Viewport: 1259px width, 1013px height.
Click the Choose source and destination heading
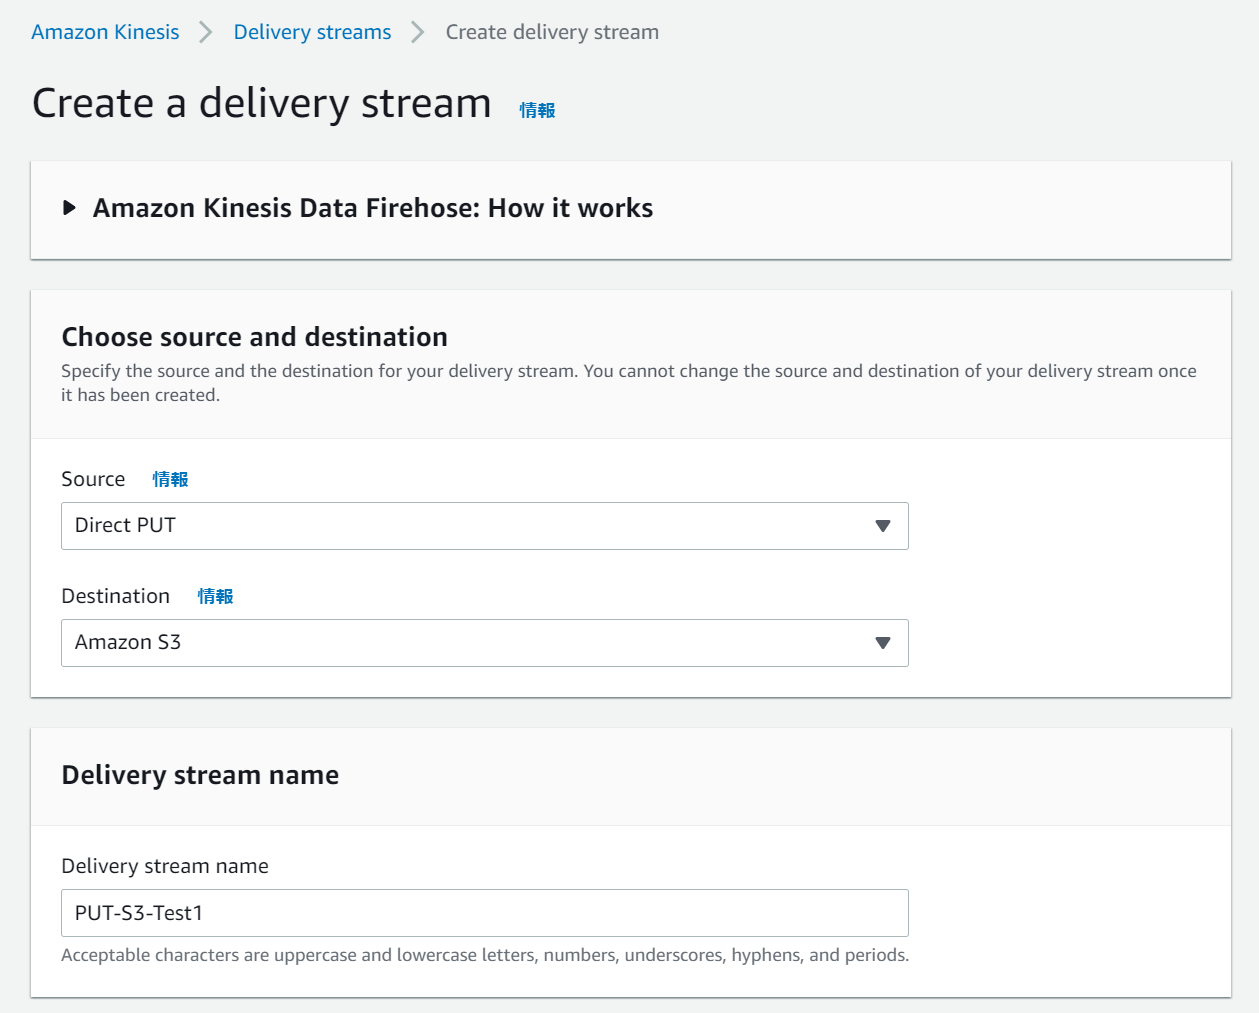click(255, 337)
